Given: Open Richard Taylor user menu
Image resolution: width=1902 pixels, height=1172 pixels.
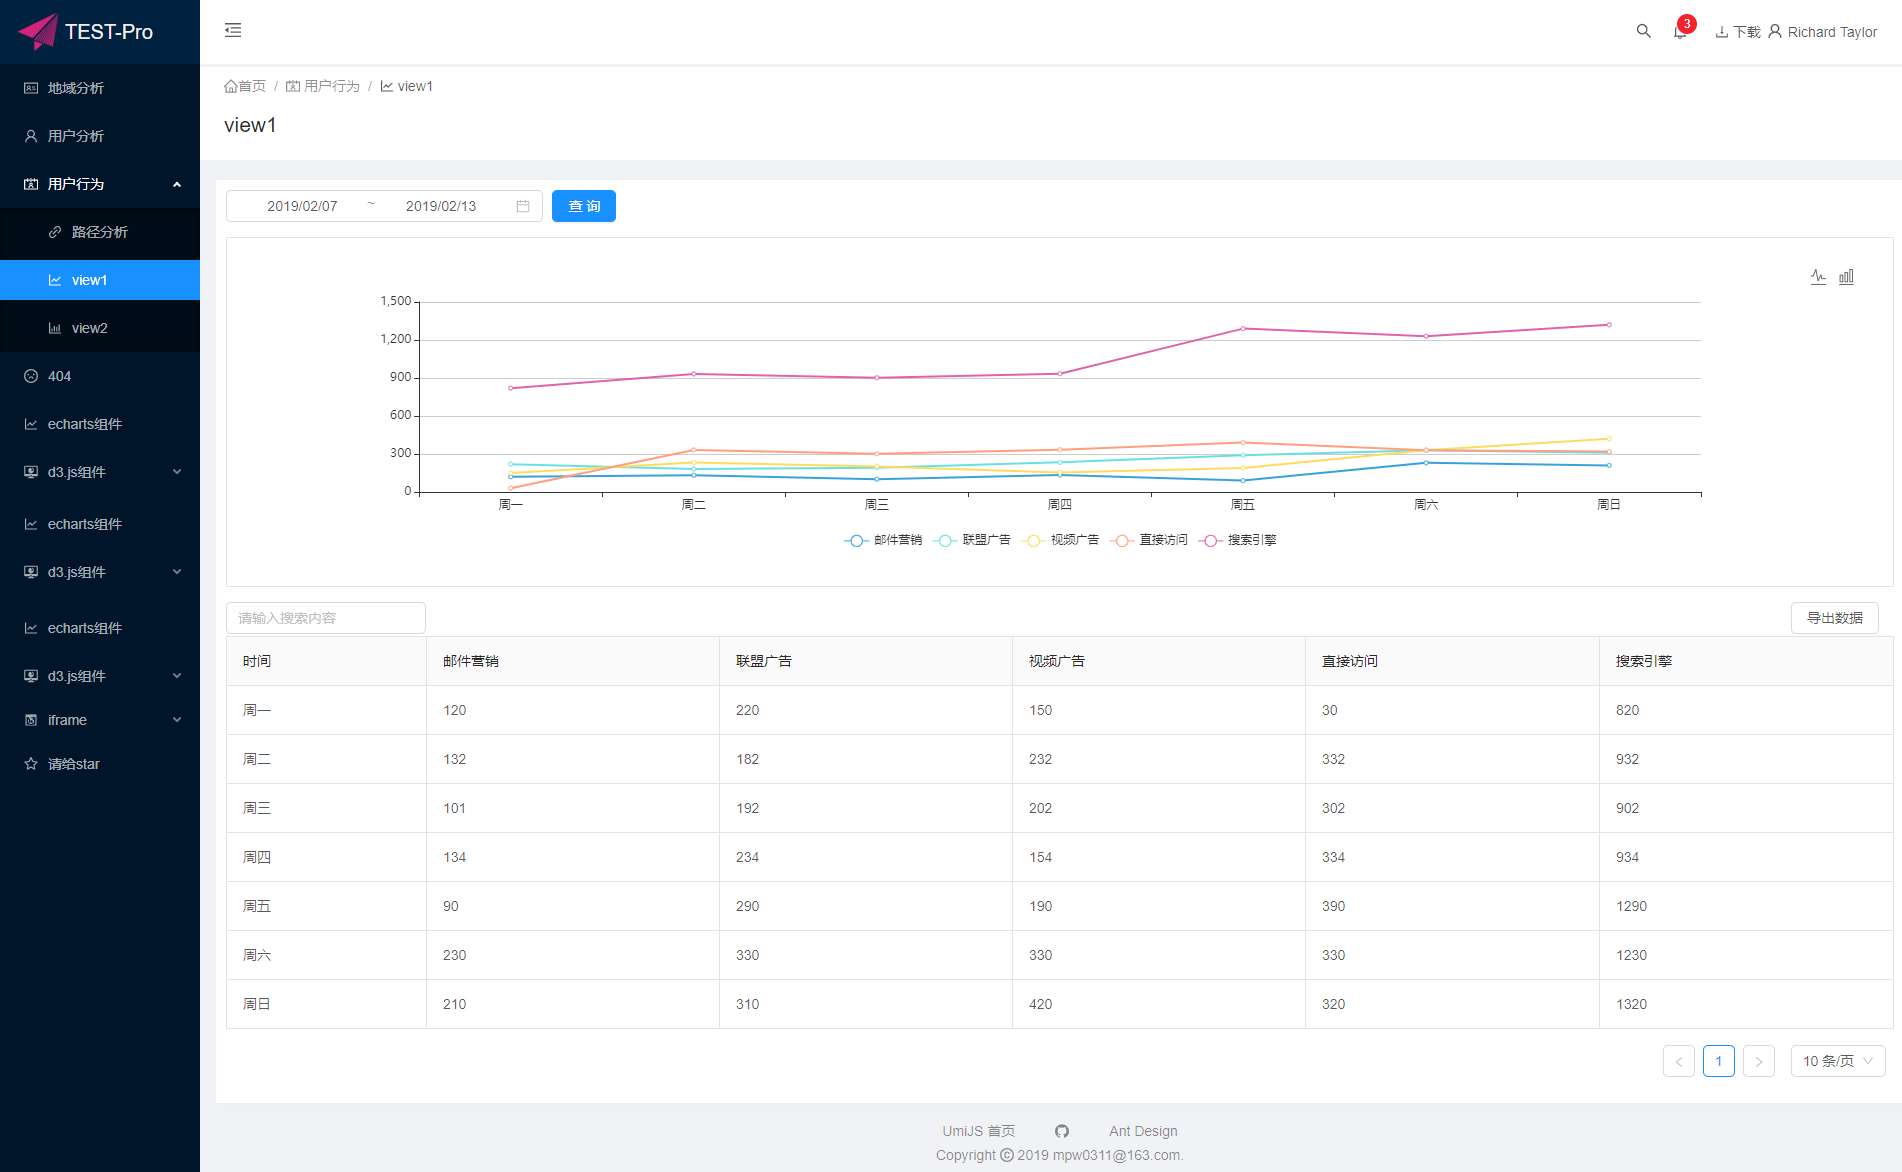Looking at the screenshot, I should 1822,32.
